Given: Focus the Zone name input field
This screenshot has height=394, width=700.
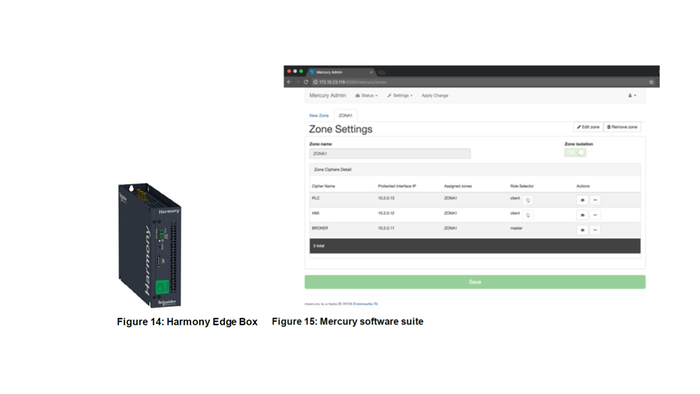Looking at the screenshot, I should coord(390,153).
